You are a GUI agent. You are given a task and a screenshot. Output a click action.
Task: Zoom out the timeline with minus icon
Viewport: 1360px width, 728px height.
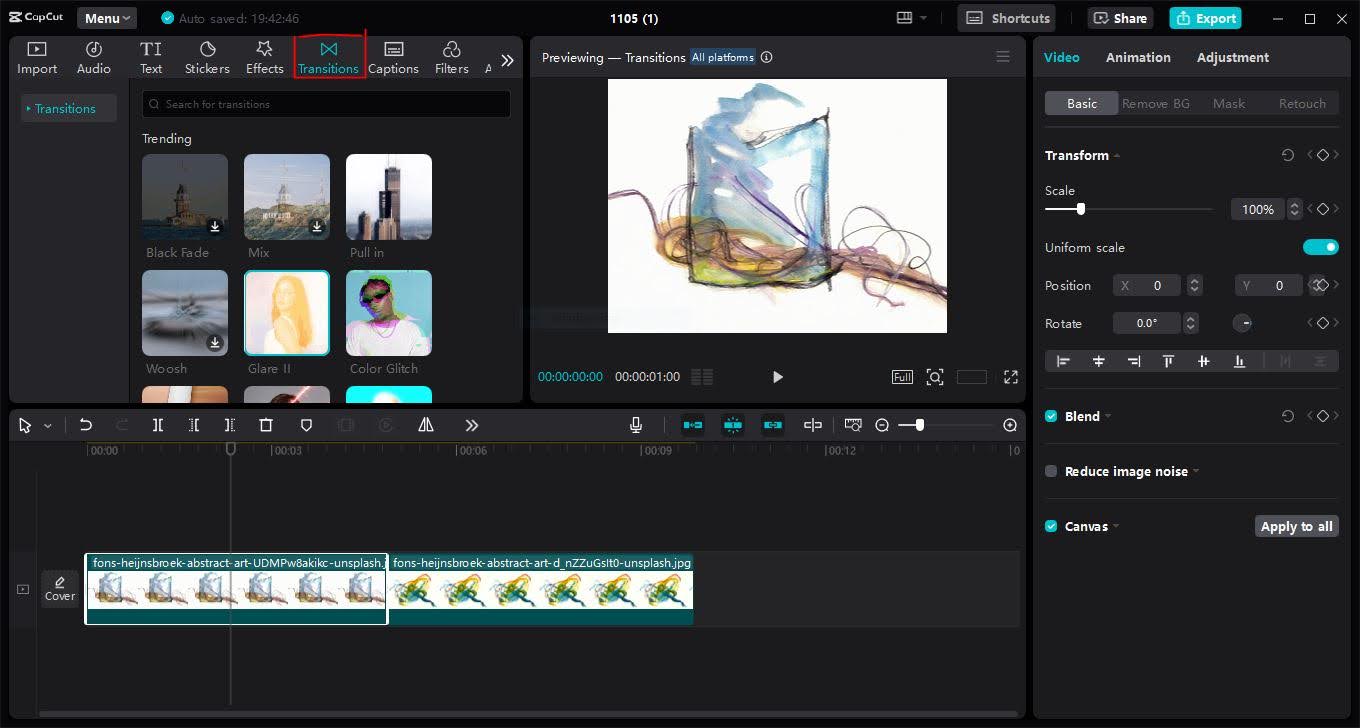[x=882, y=425]
